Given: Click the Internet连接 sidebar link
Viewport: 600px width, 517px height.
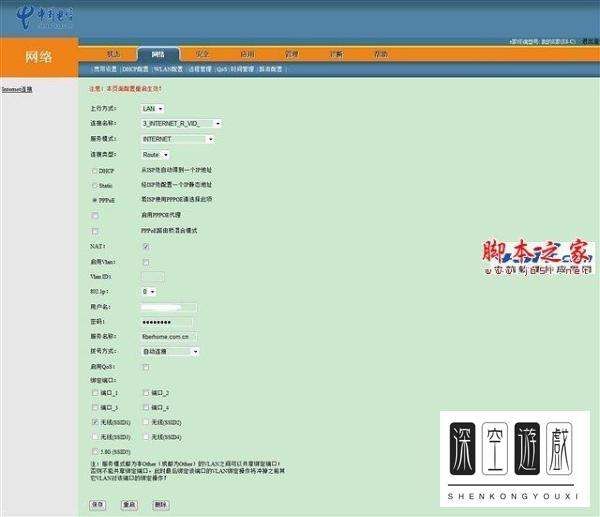Looking at the screenshot, I should click(17, 89).
